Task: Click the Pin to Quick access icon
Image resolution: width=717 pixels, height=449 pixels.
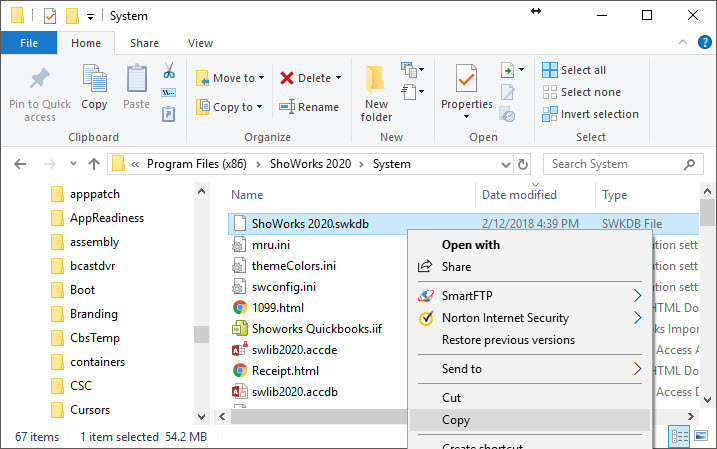Action: 40,79
